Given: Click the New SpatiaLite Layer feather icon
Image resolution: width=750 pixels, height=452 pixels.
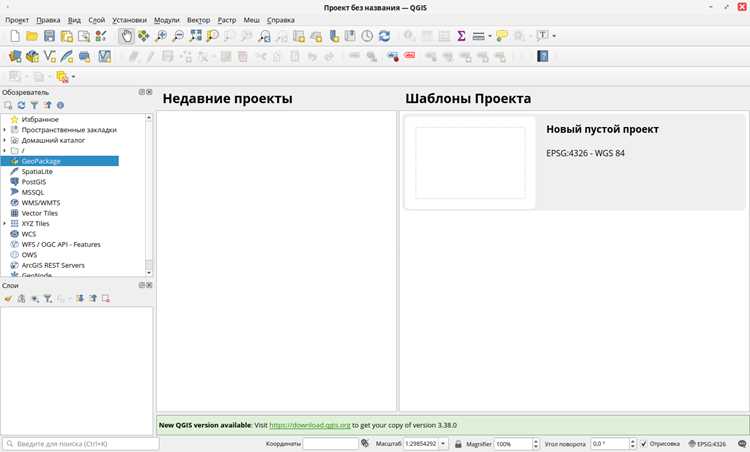Looking at the screenshot, I should click(67, 56).
